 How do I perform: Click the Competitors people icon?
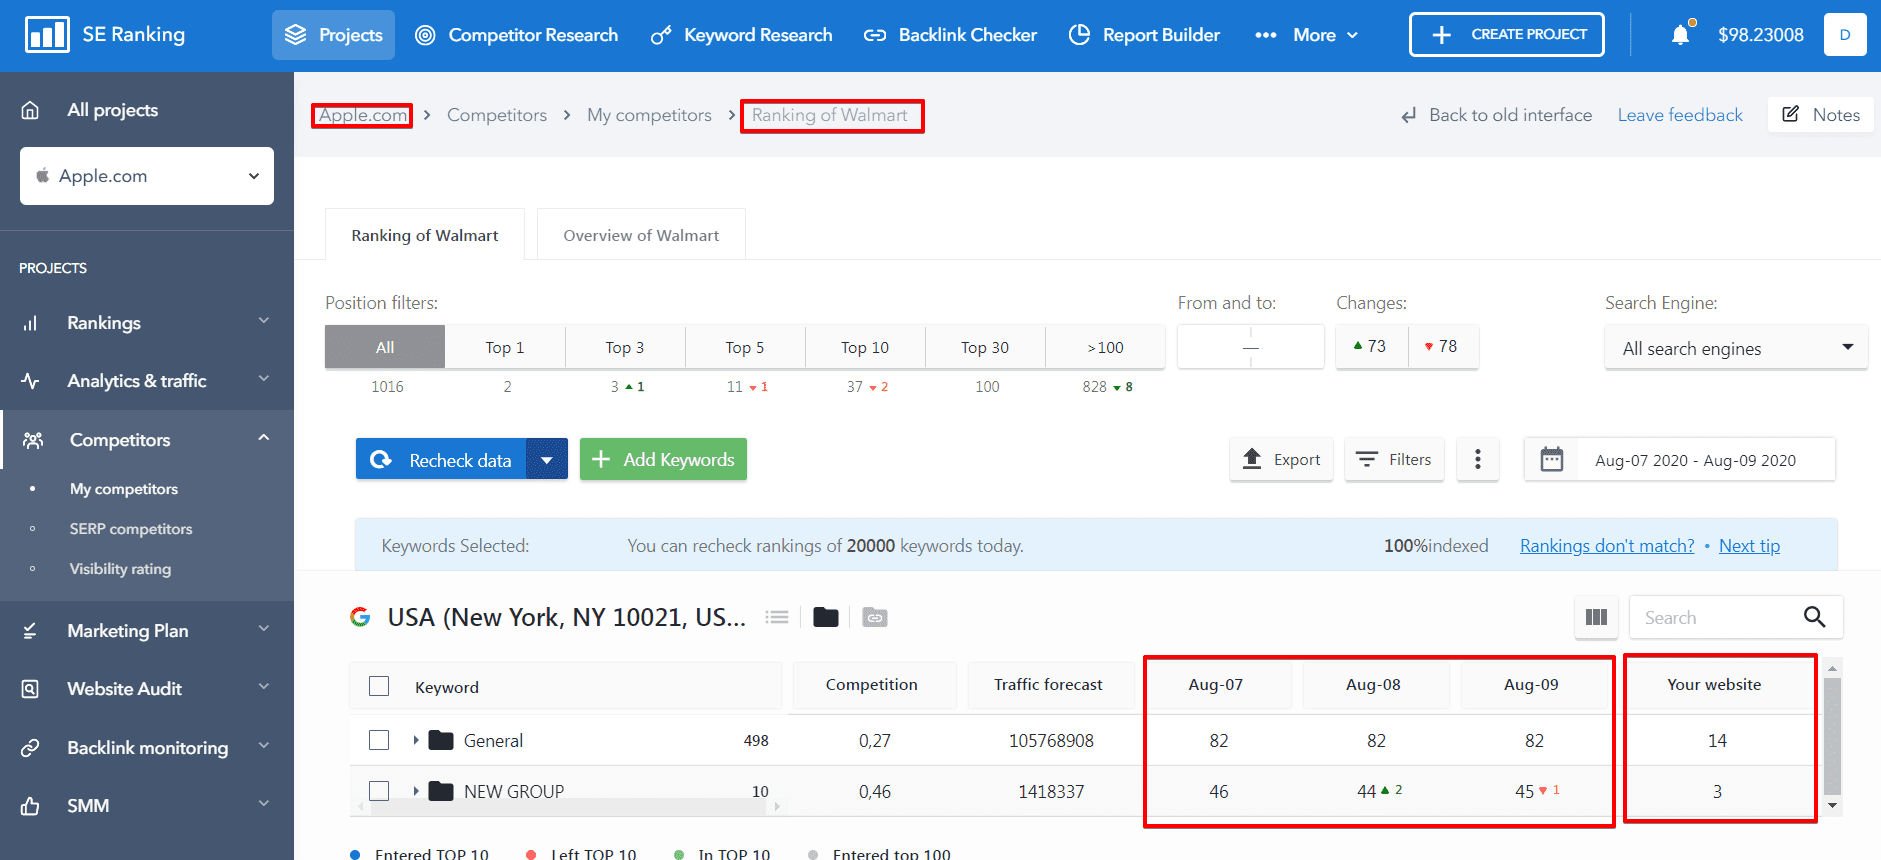(x=33, y=440)
